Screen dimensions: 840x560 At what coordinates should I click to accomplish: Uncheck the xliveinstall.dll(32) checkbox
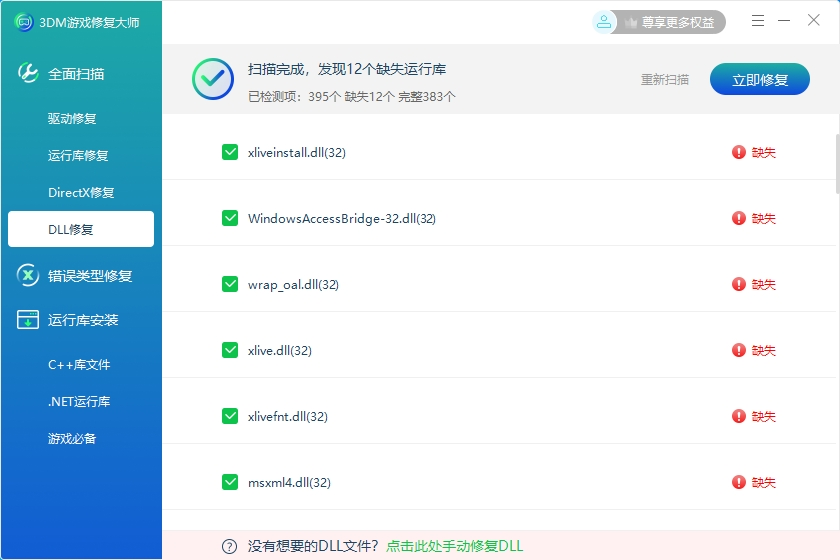tap(230, 152)
